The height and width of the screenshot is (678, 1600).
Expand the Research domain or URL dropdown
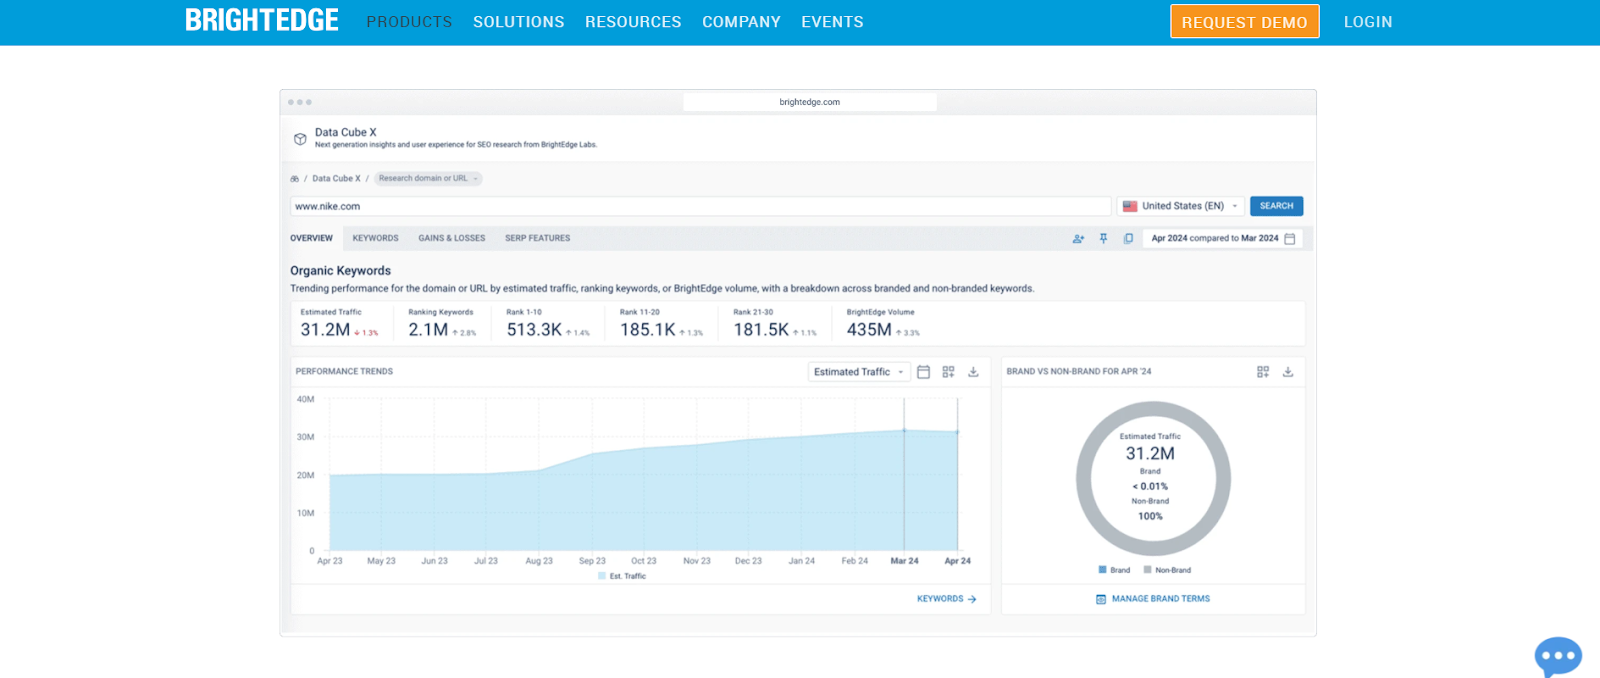428,179
